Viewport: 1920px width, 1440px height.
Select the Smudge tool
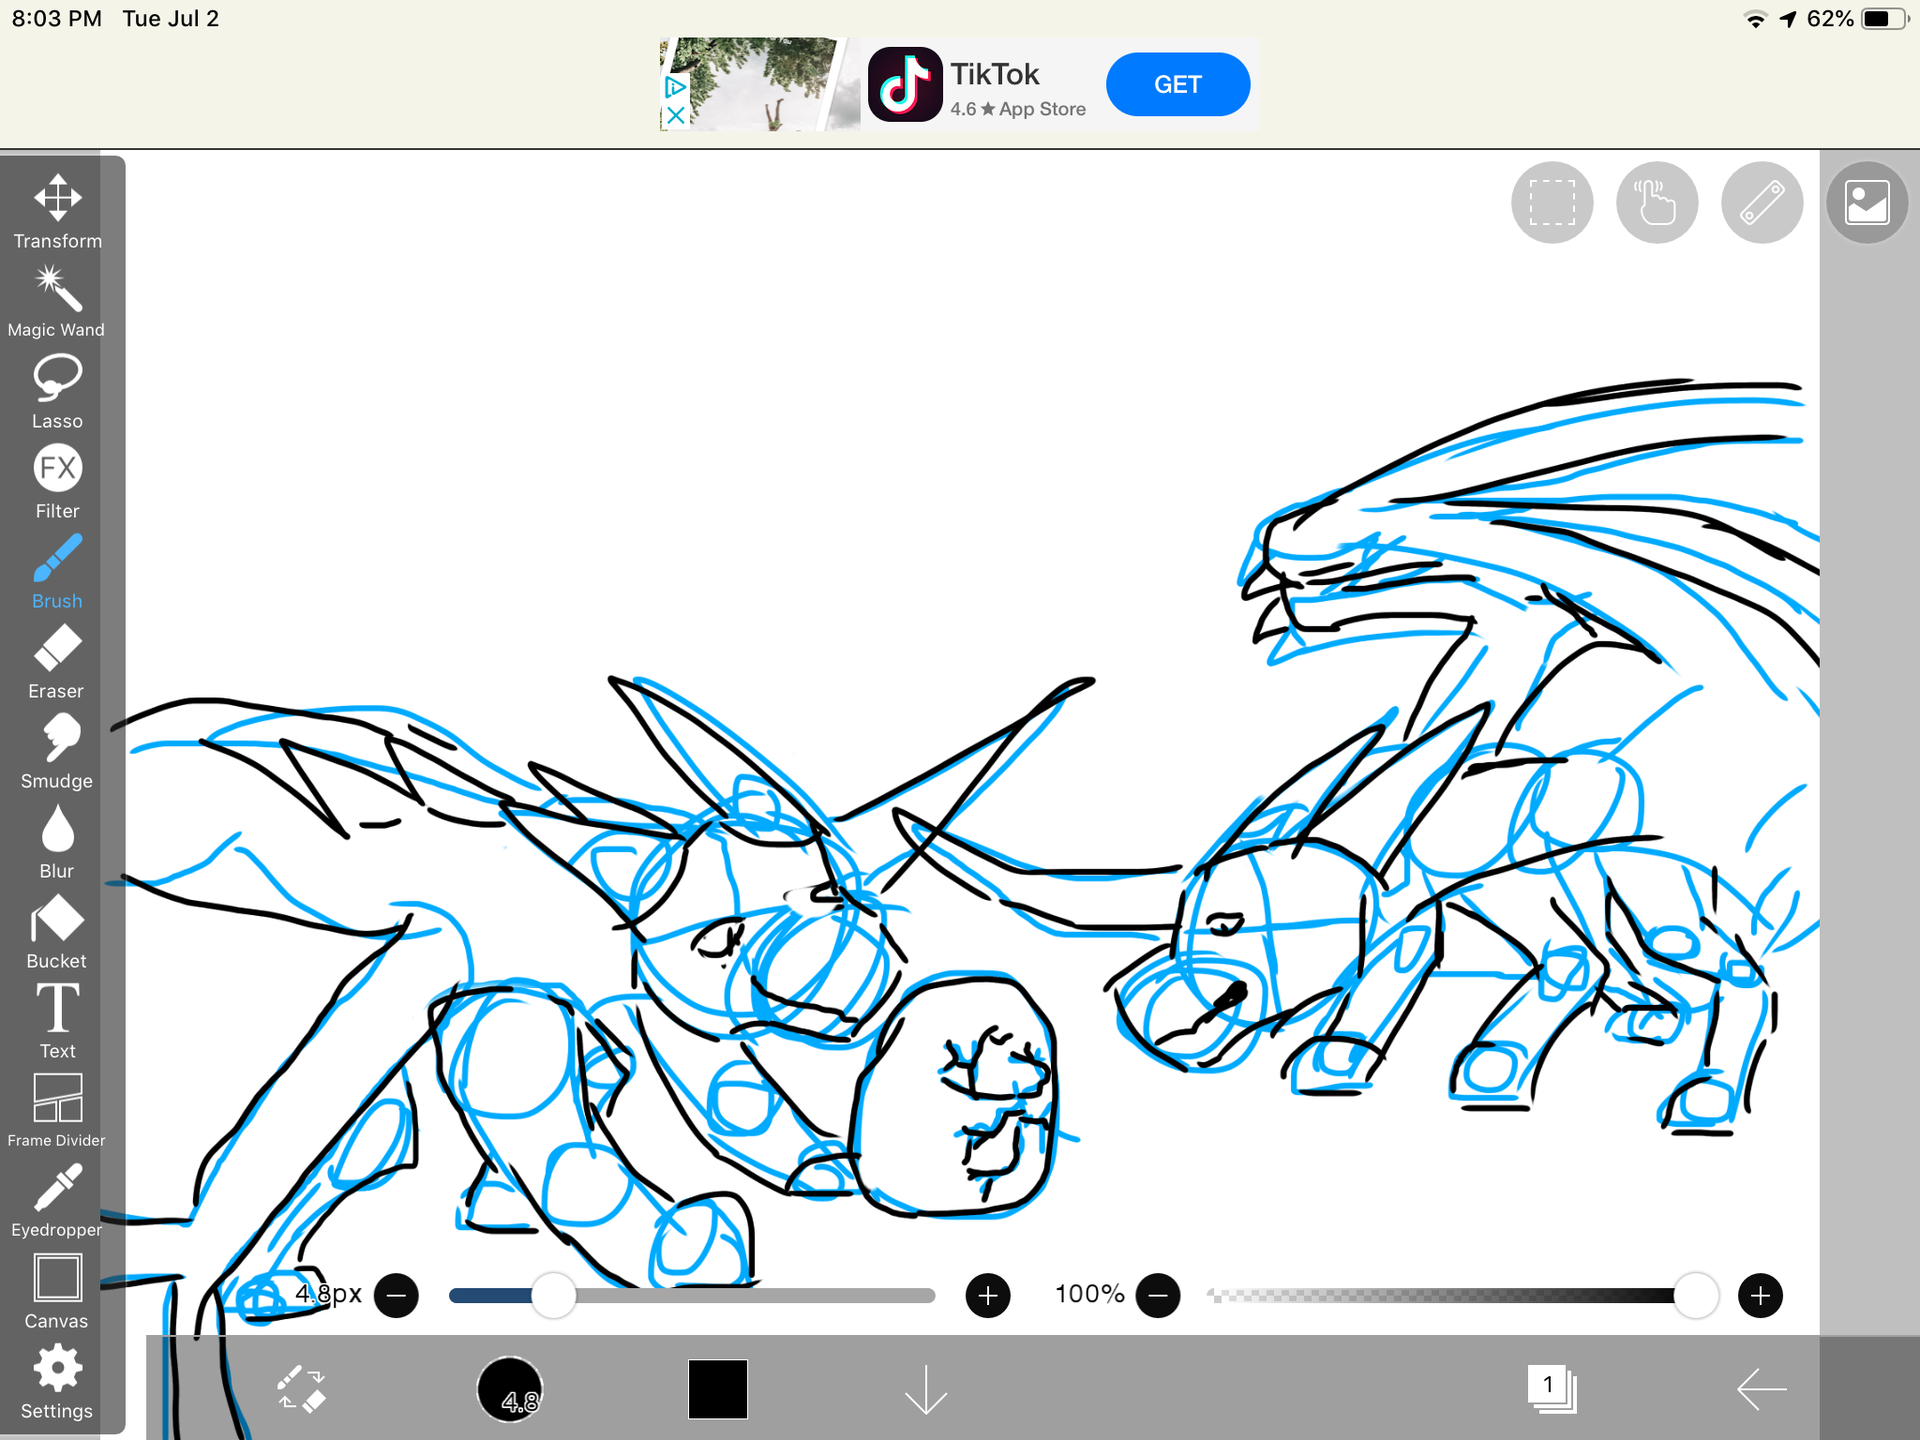[57, 752]
